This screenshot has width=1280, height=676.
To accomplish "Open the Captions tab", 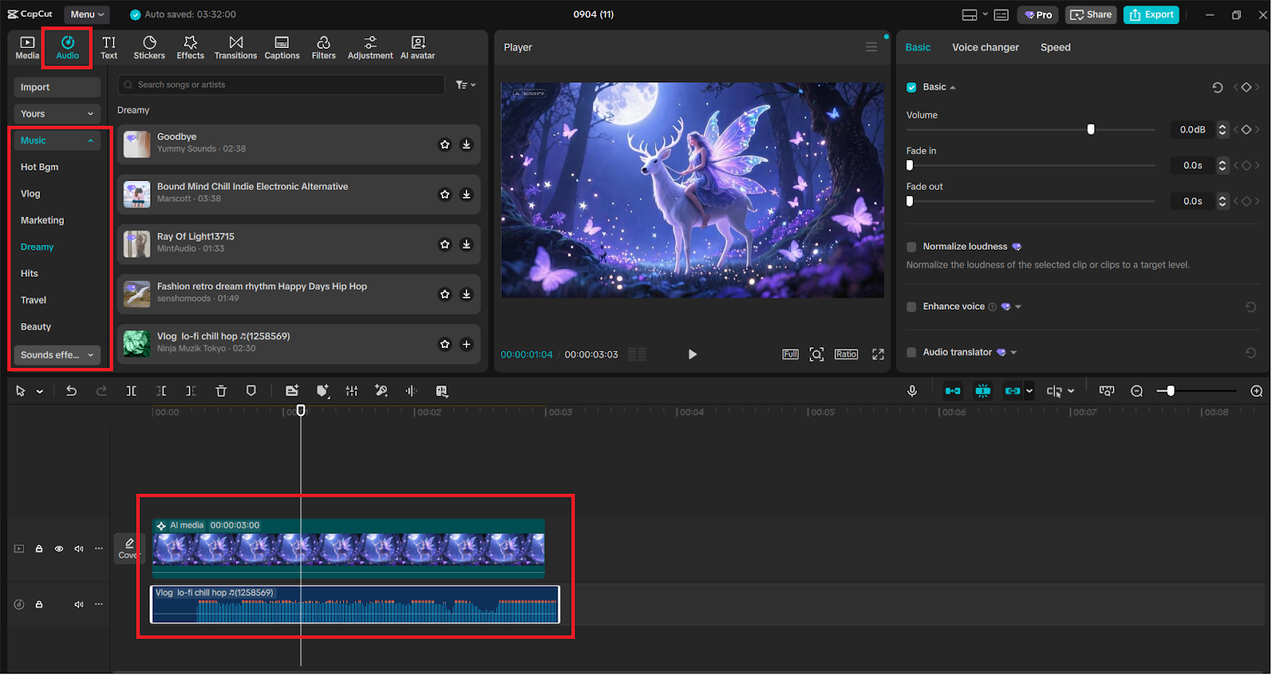I will click(x=282, y=47).
